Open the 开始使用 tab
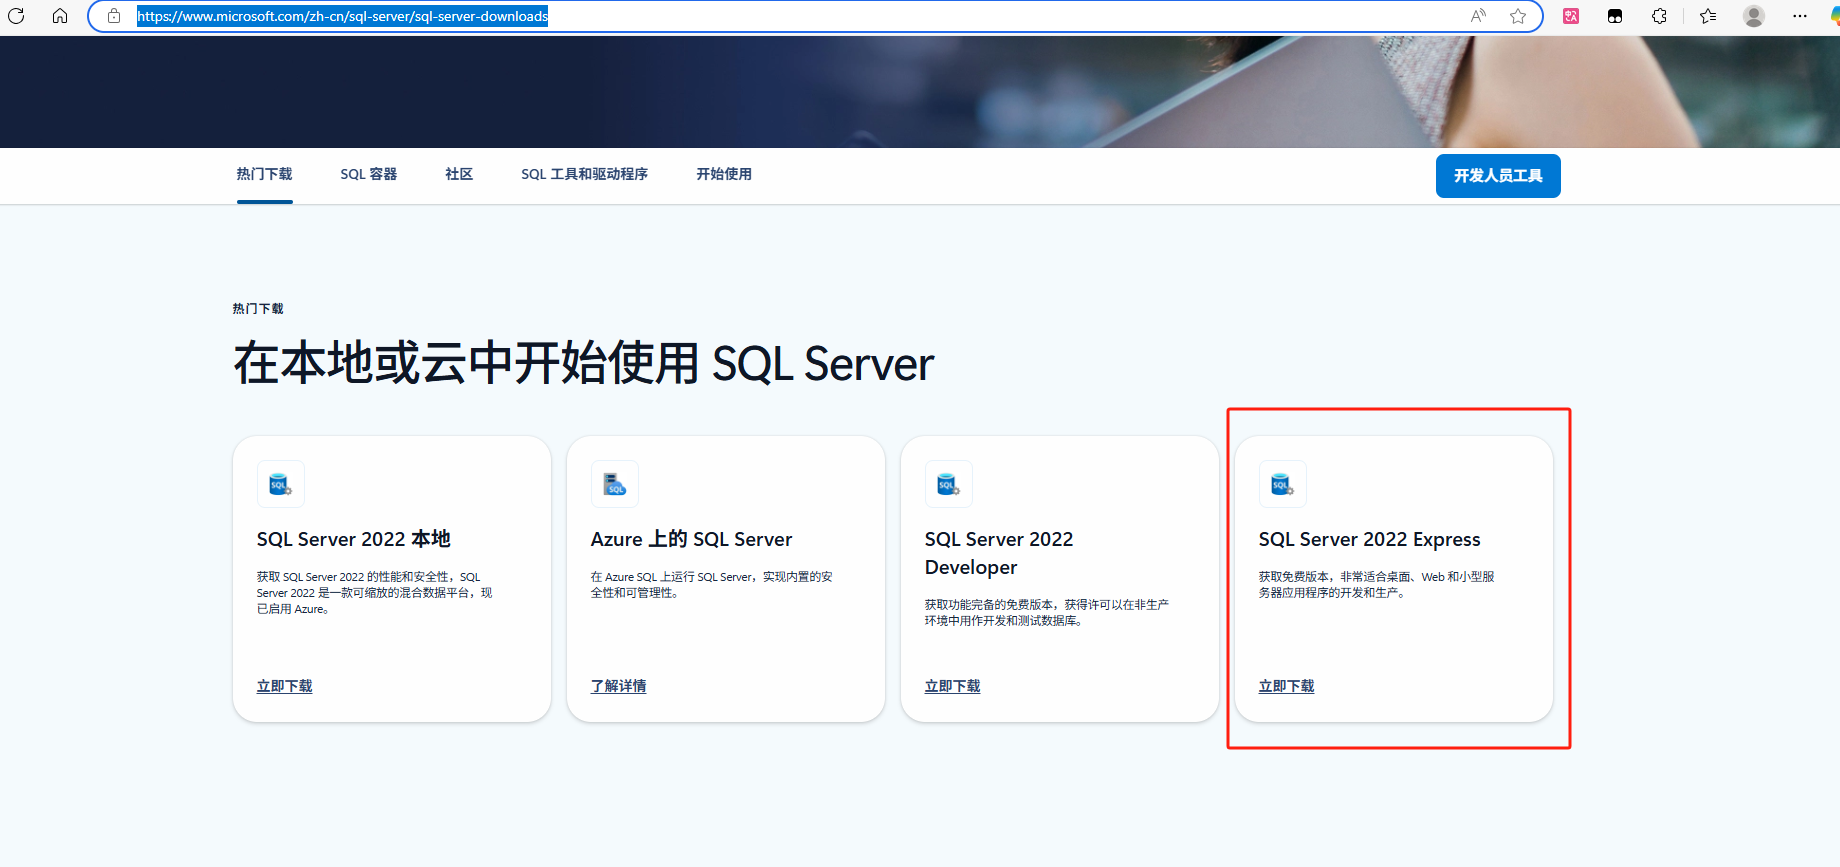Screen dimensions: 1840x867 click(x=724, y=174)
